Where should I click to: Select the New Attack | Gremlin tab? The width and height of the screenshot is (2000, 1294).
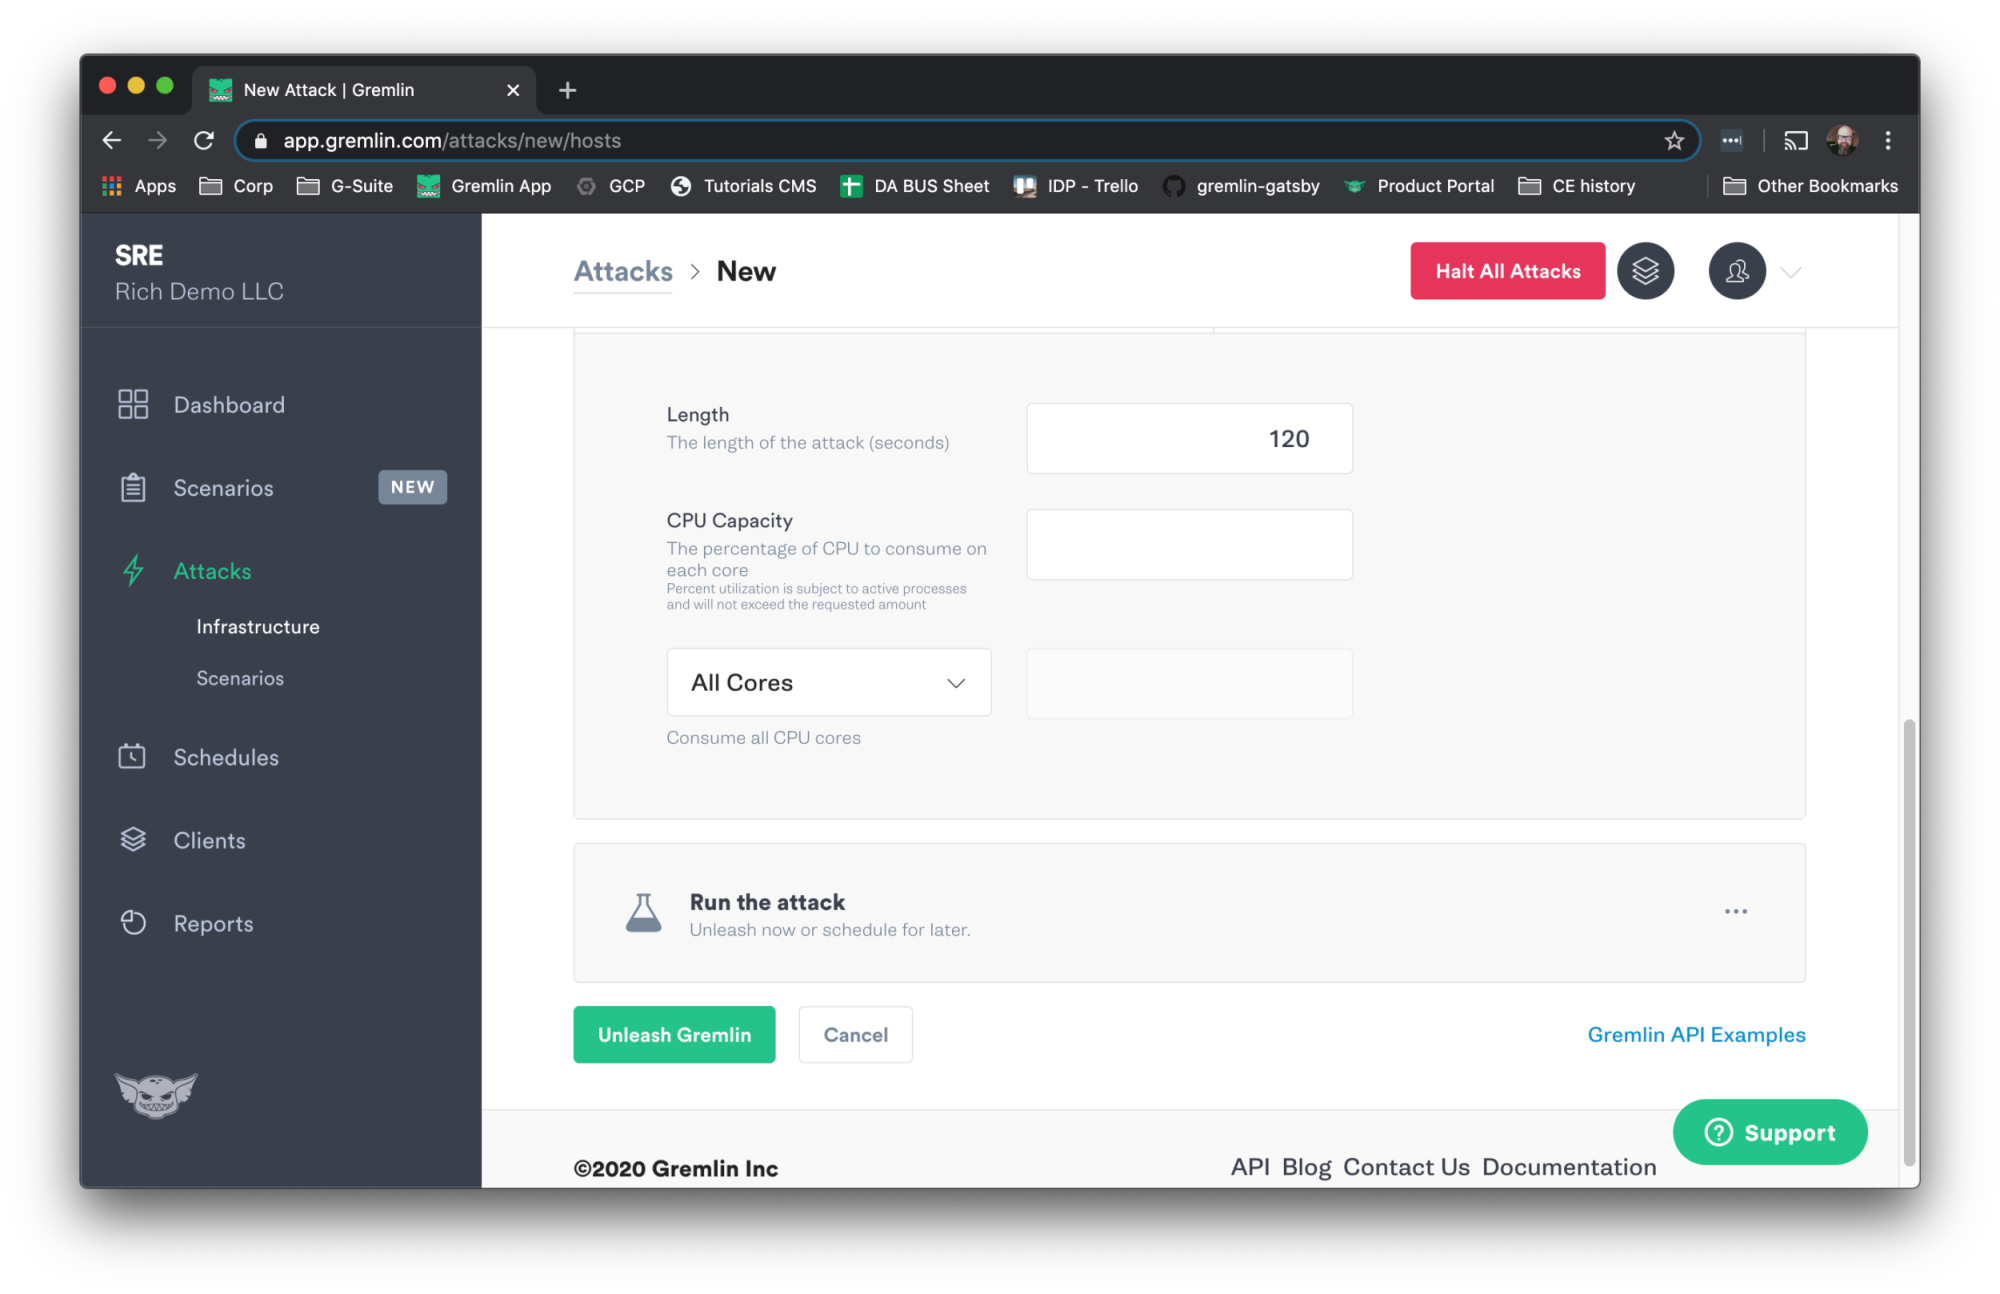click(365, 90)
